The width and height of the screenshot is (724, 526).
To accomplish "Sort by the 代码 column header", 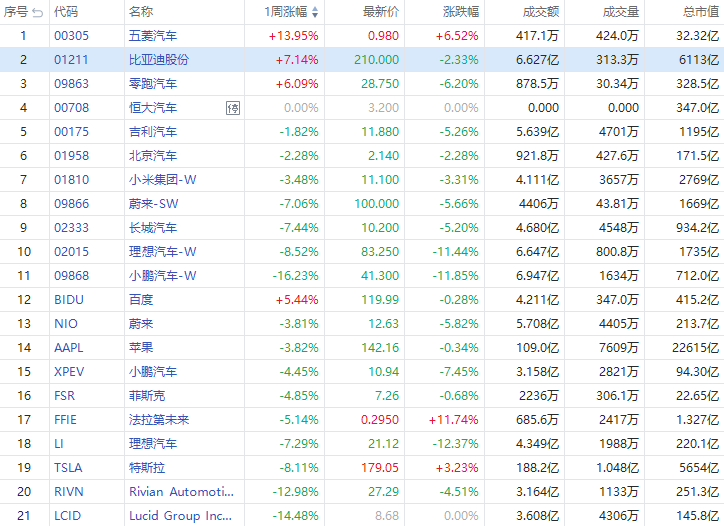I will pos(66,12).
